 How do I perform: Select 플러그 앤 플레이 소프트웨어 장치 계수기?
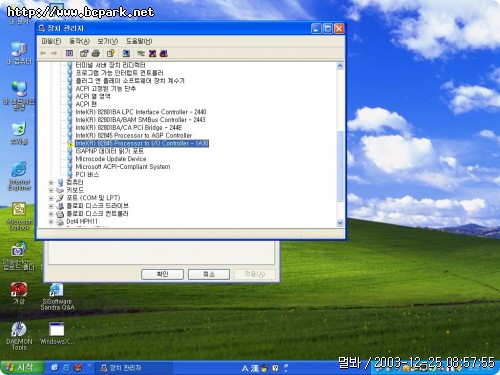click(x=130, y=81)
